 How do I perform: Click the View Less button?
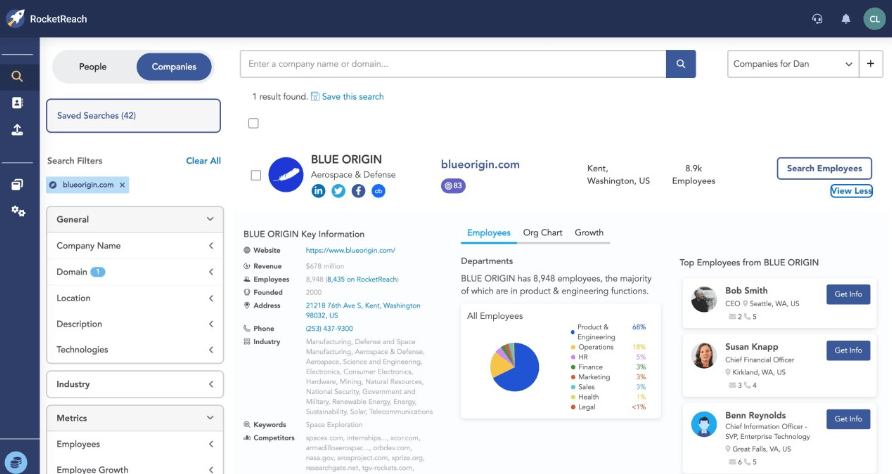(851, 191)
